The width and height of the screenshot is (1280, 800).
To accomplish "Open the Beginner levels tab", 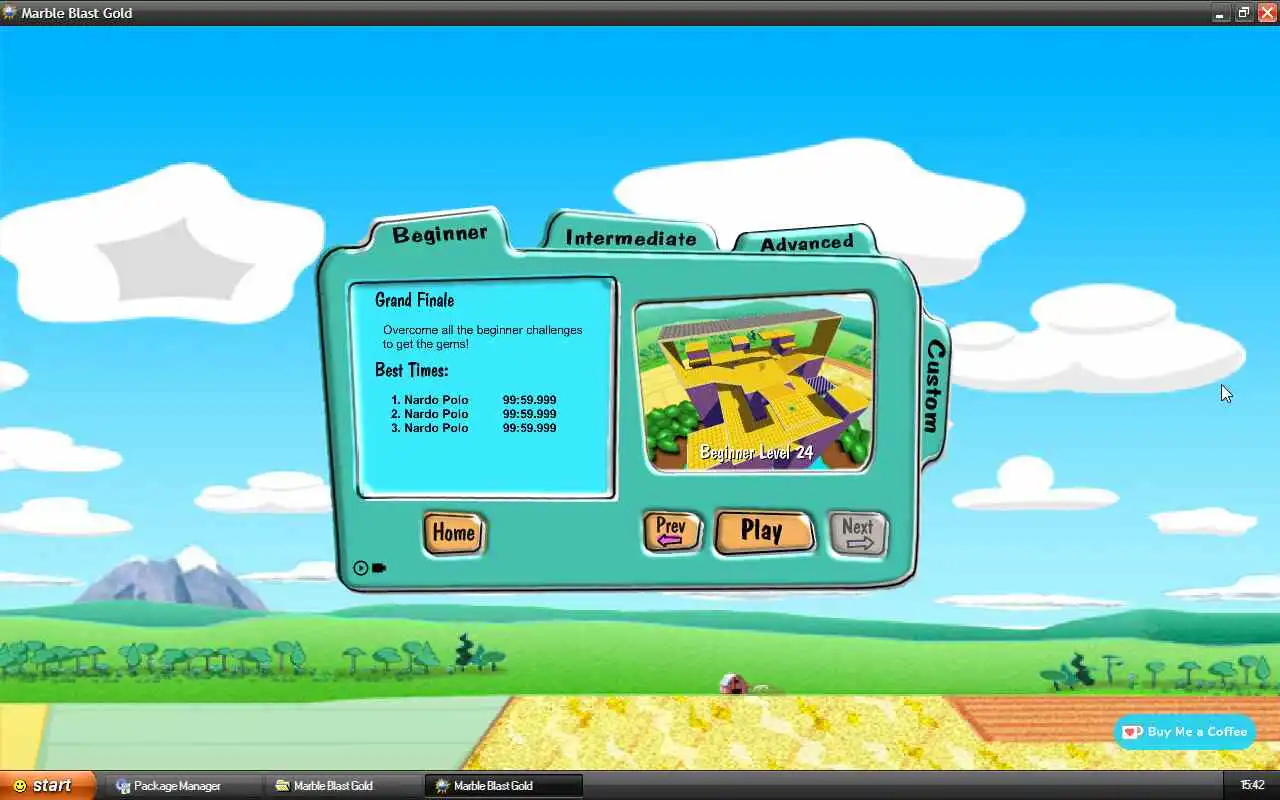I will pyautogui.click(x=440, y=234).
